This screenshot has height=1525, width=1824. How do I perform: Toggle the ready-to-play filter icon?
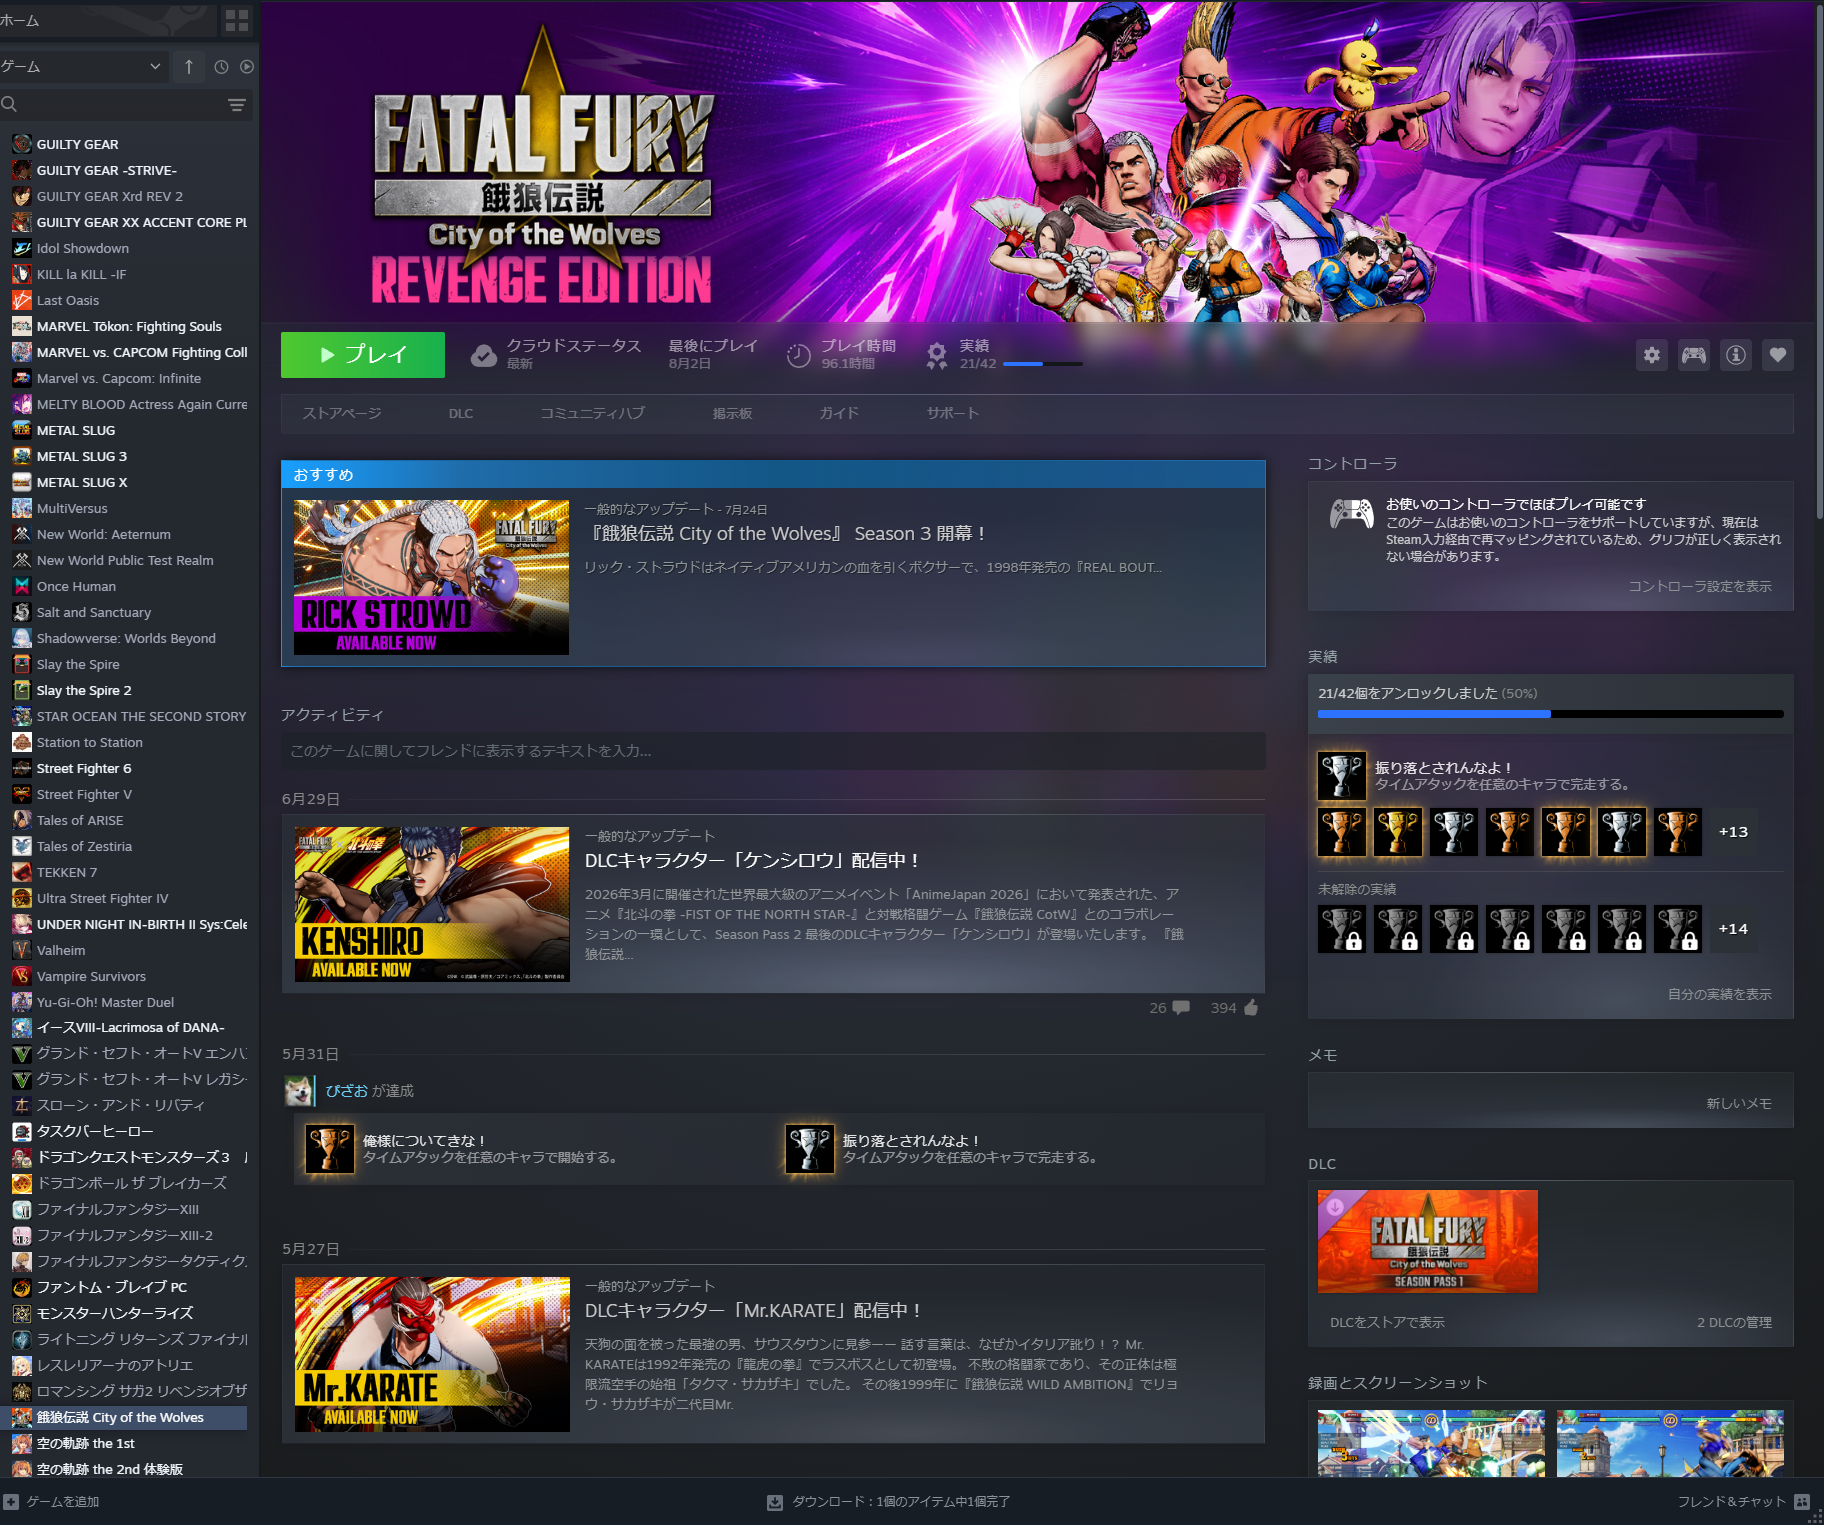point(247,67)
